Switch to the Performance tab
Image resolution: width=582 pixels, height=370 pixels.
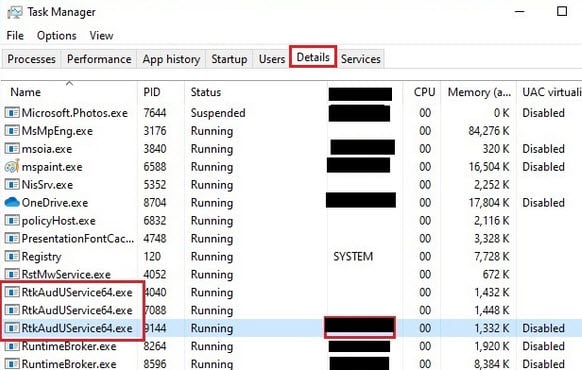pos(99,59)
